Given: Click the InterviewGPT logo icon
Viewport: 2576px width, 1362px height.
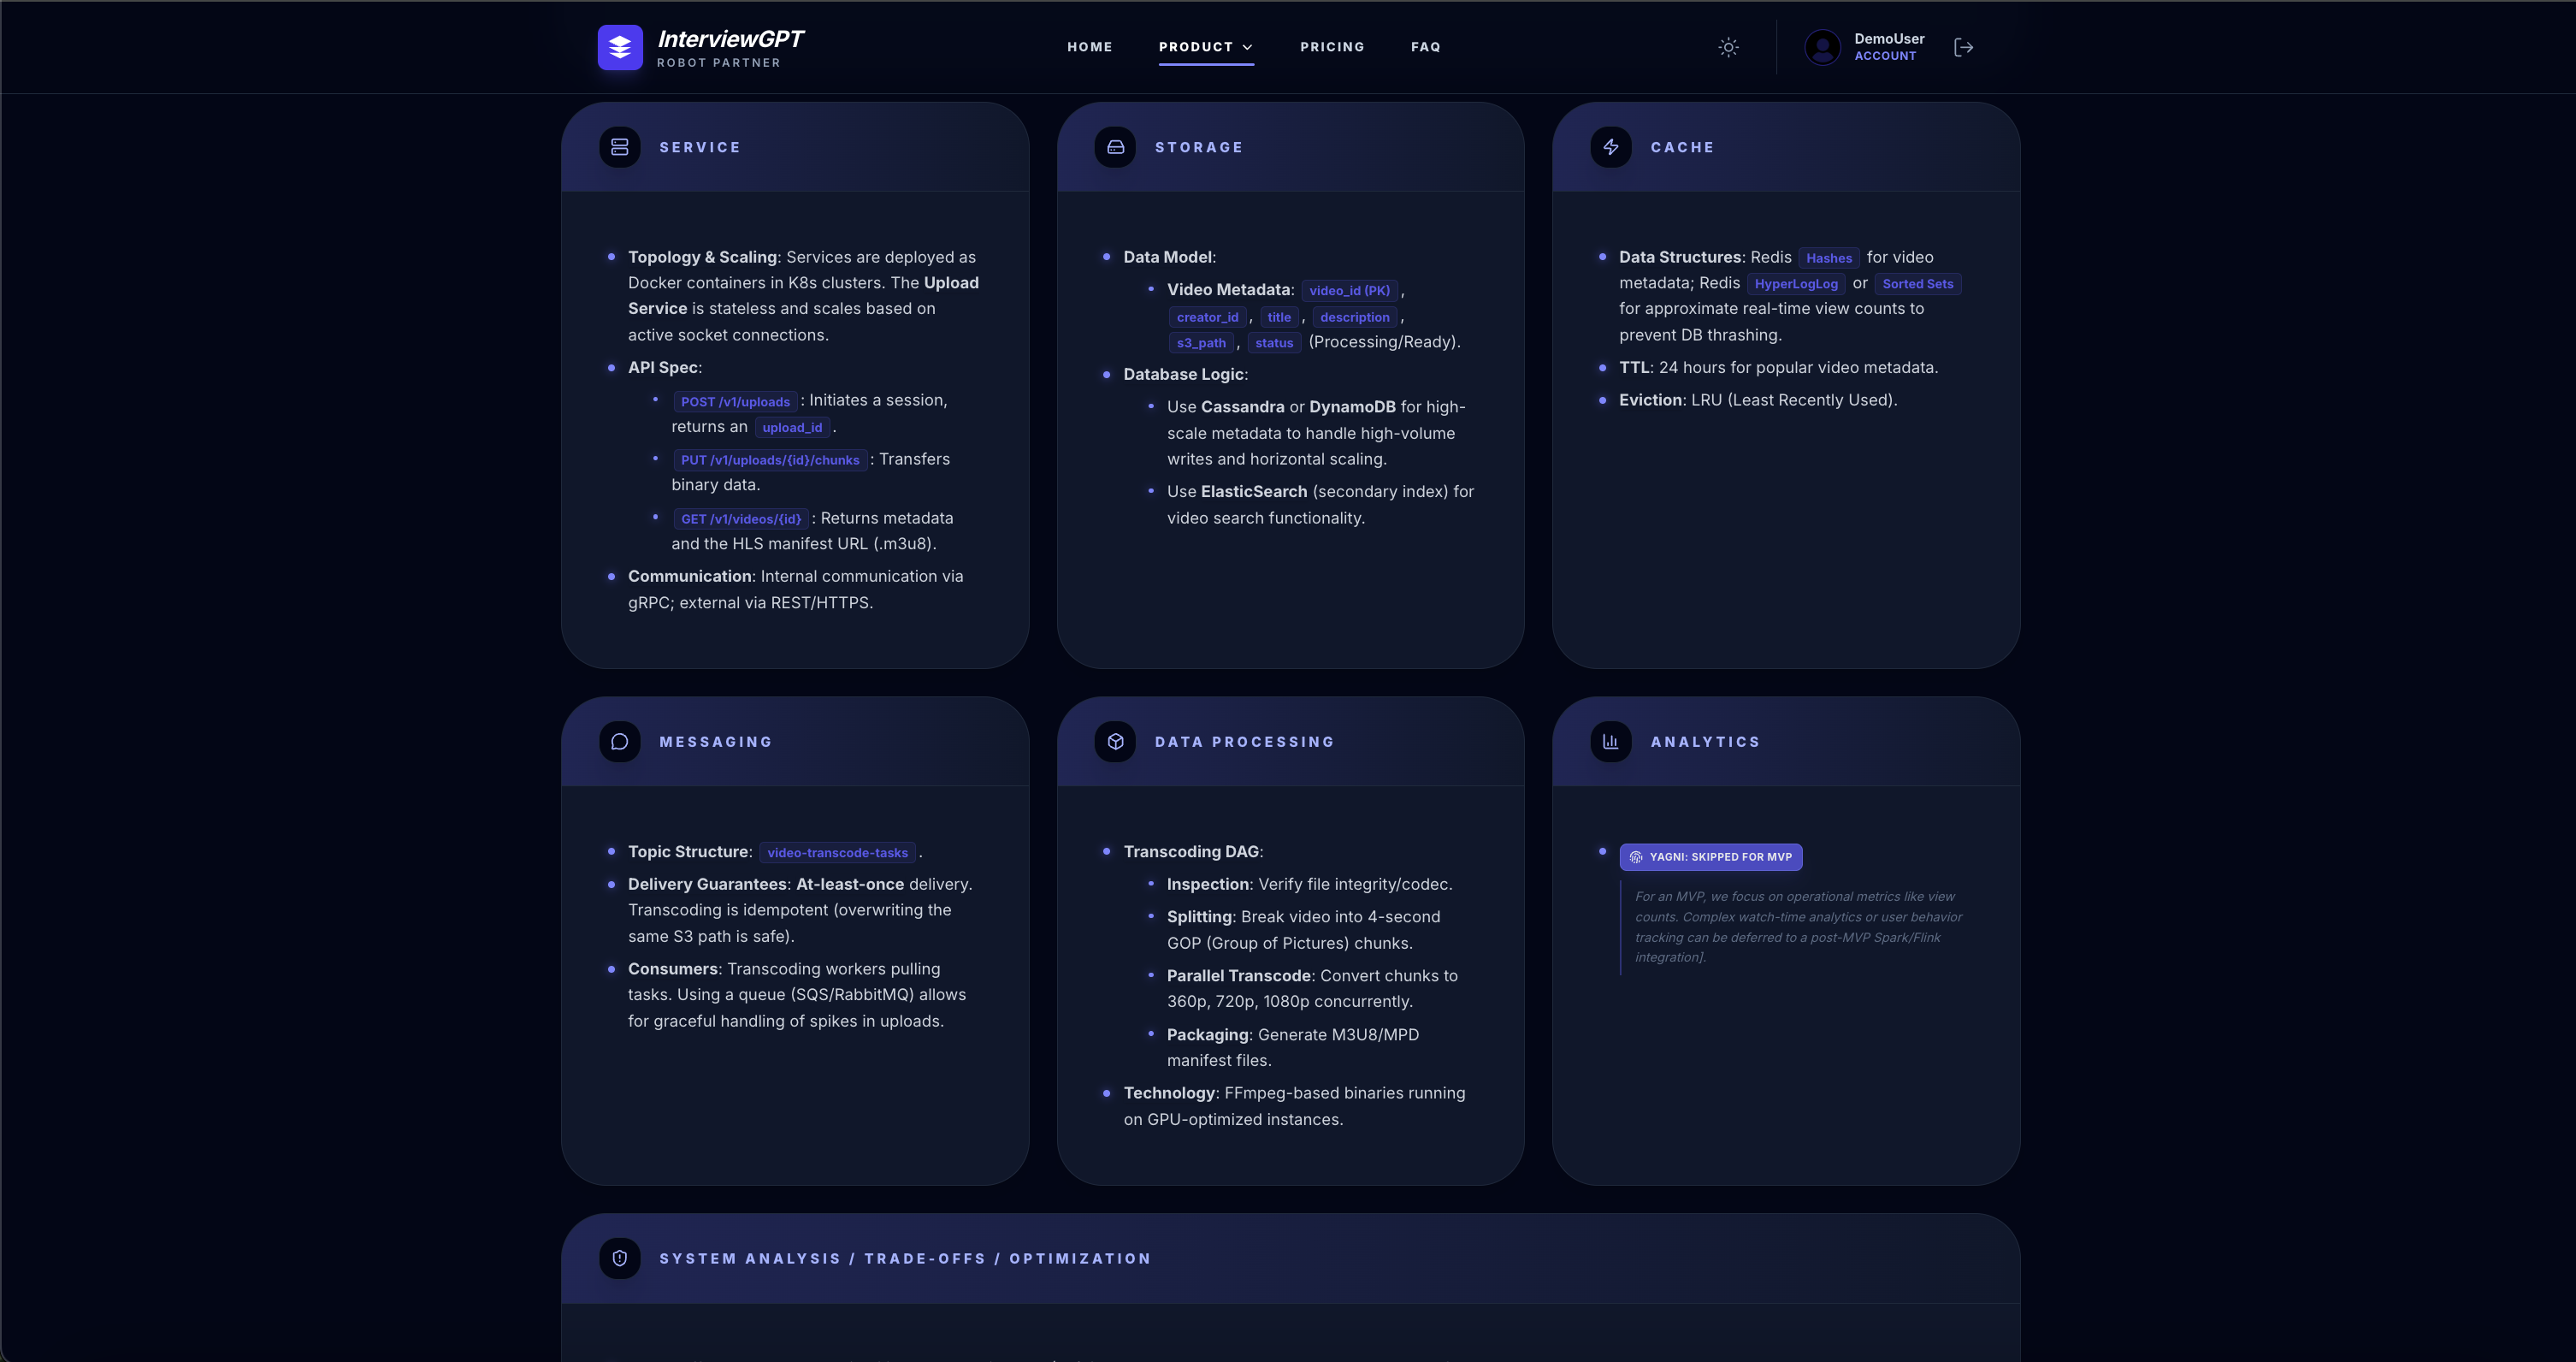Looking at the screenshot, I should click(620, 47).
